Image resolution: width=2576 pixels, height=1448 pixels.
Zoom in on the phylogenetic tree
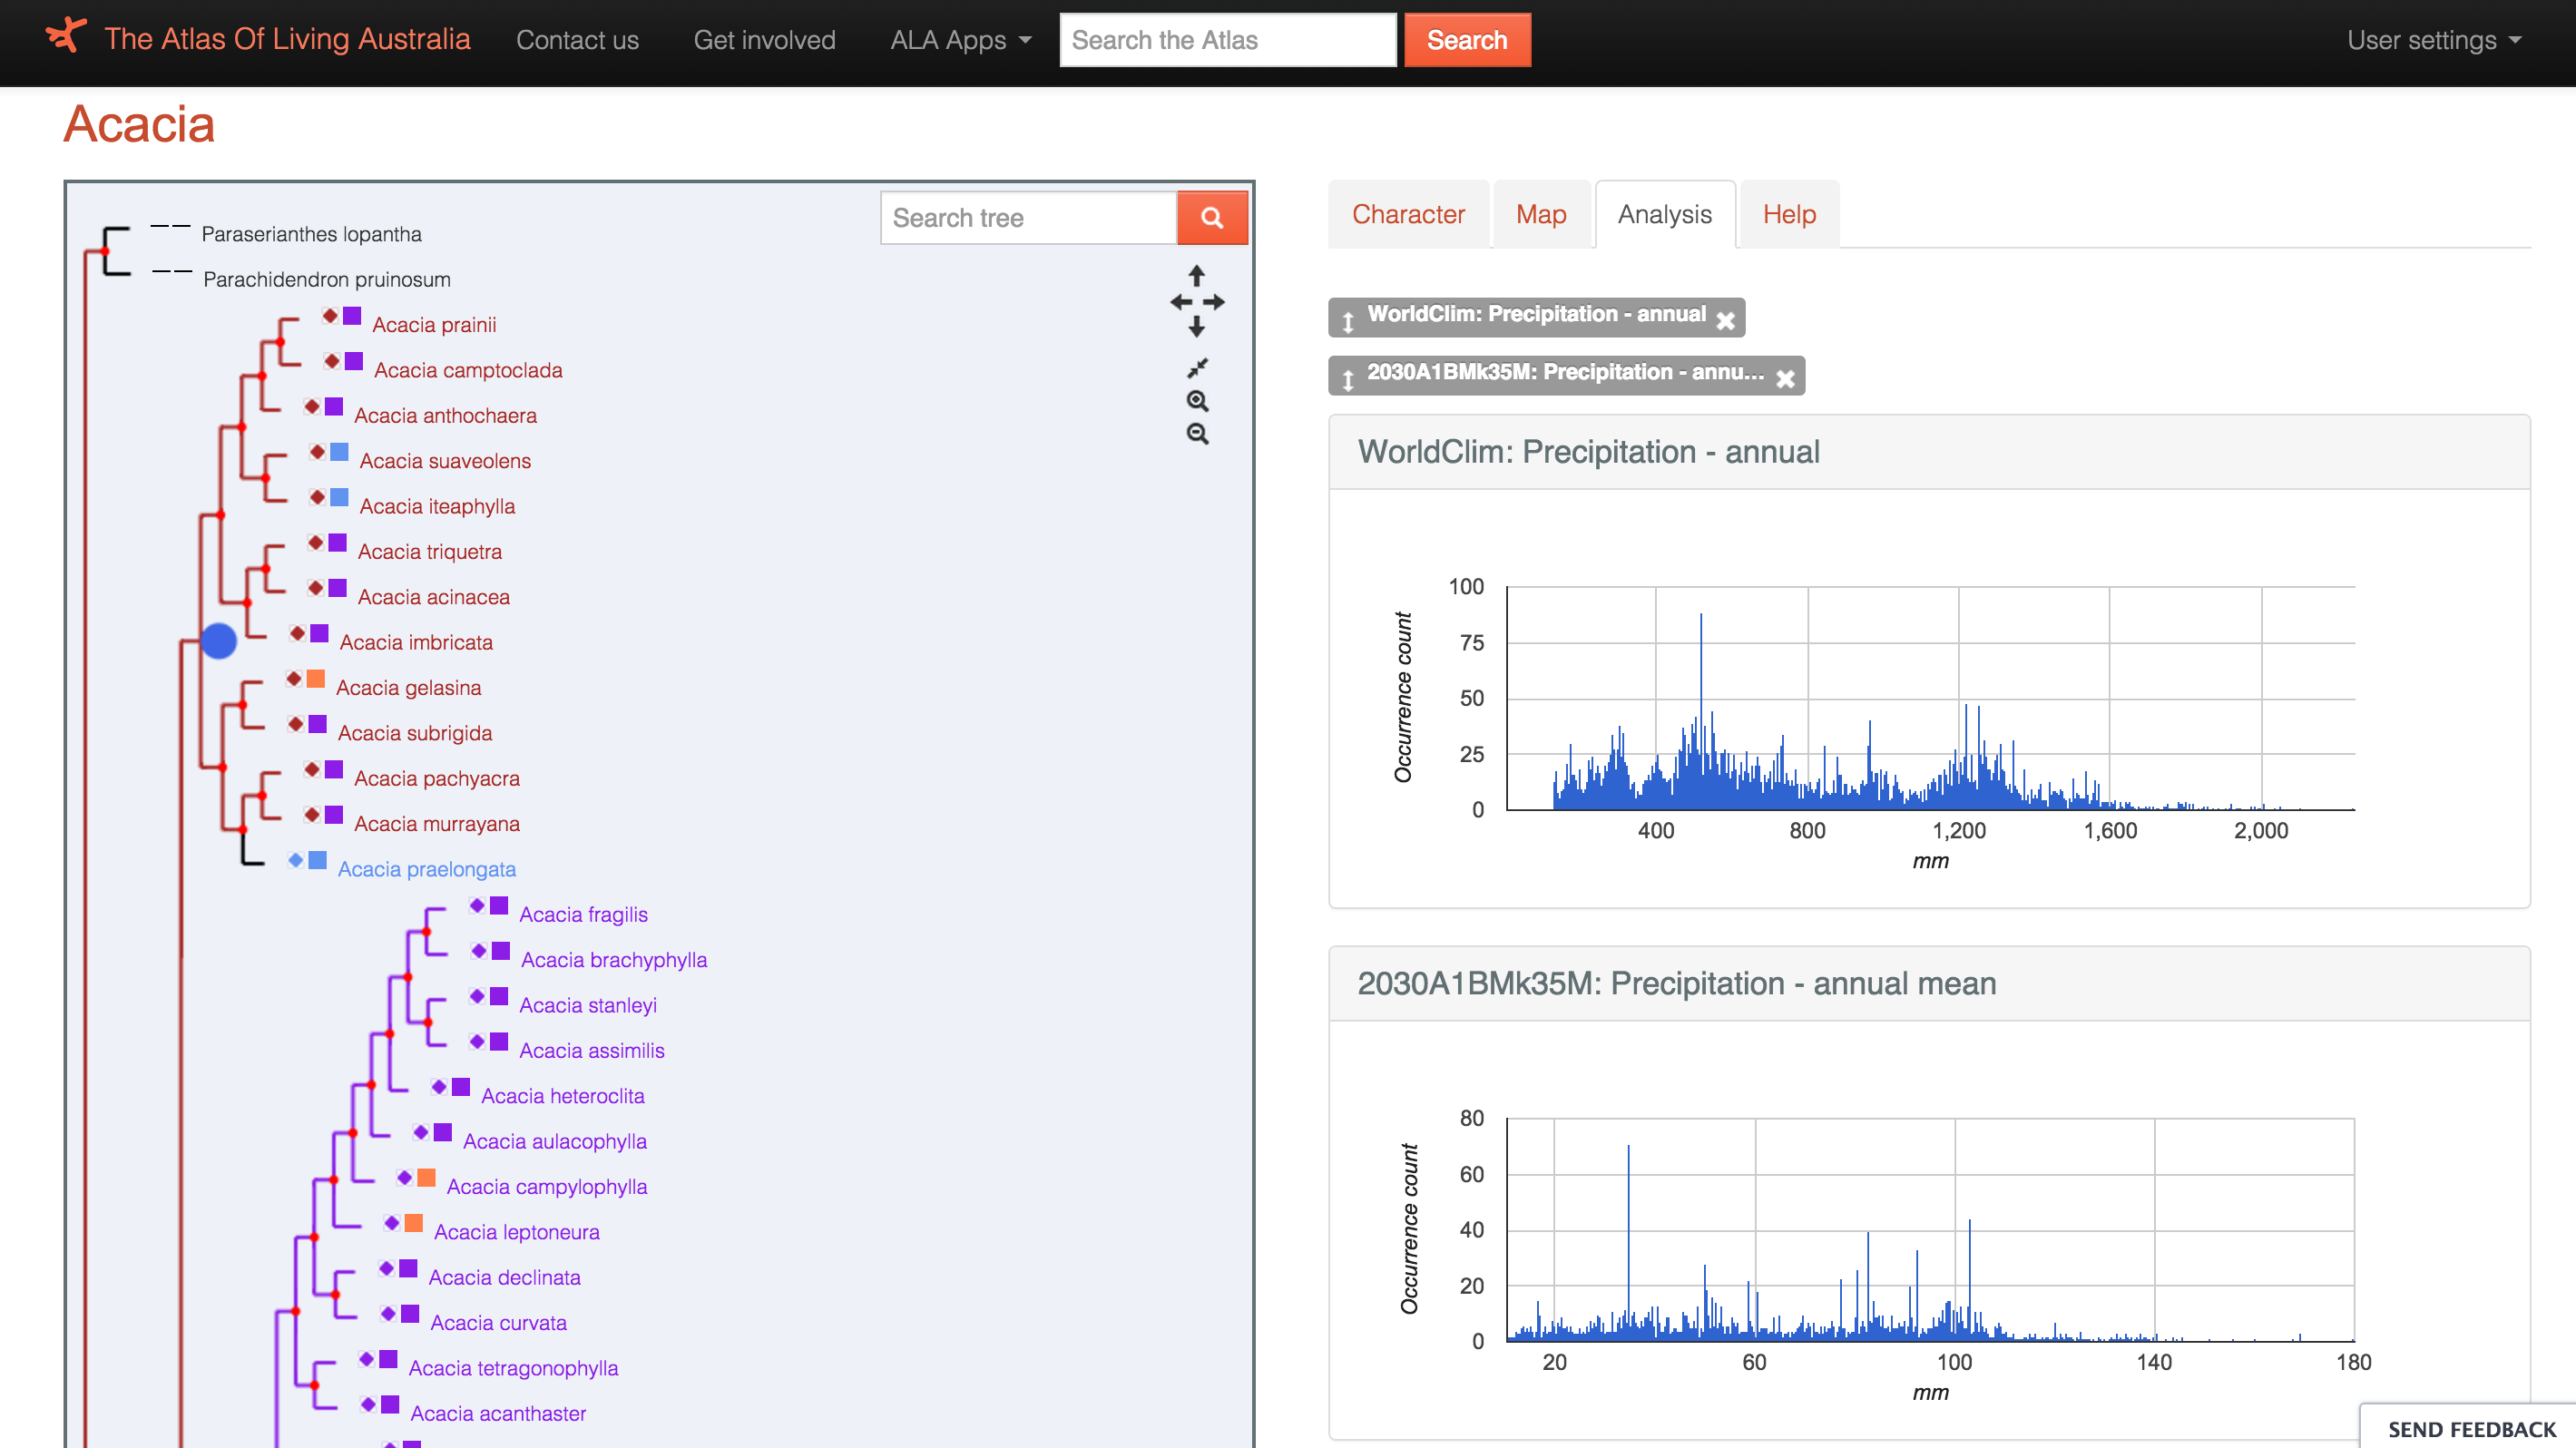click(x=1197, y=401)
